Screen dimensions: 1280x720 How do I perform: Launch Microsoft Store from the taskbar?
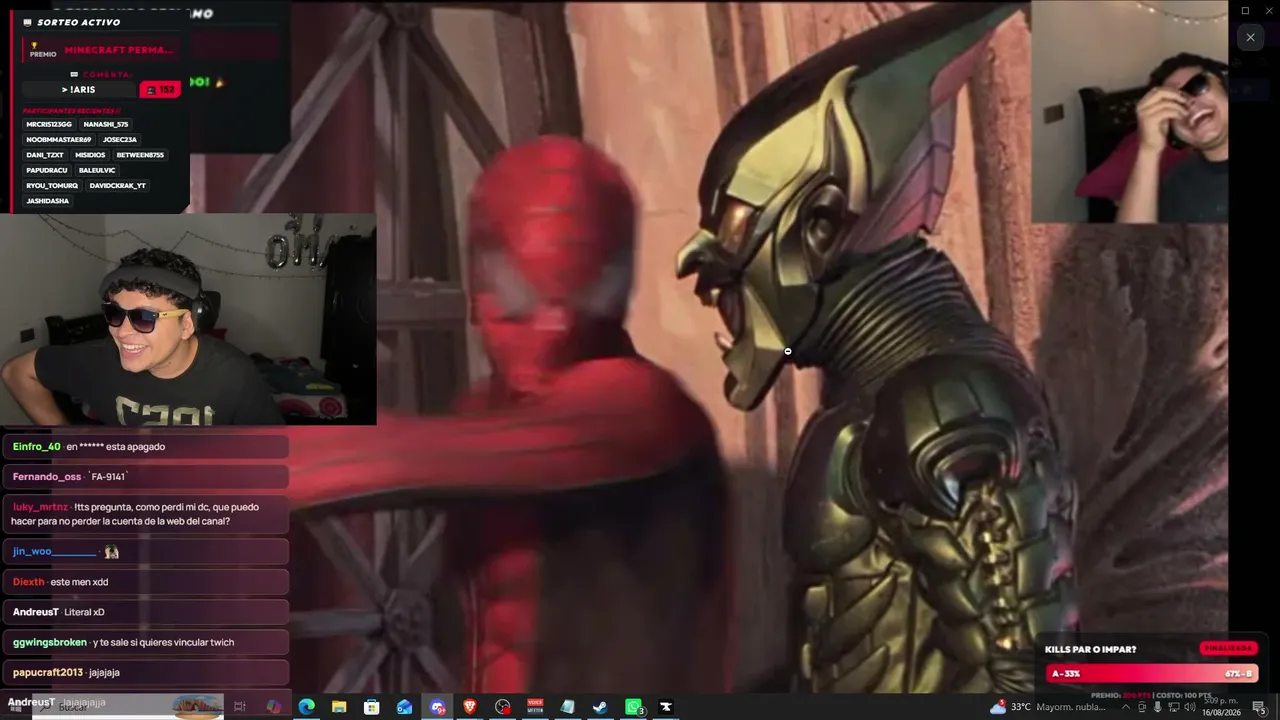(x=372, y=707)
